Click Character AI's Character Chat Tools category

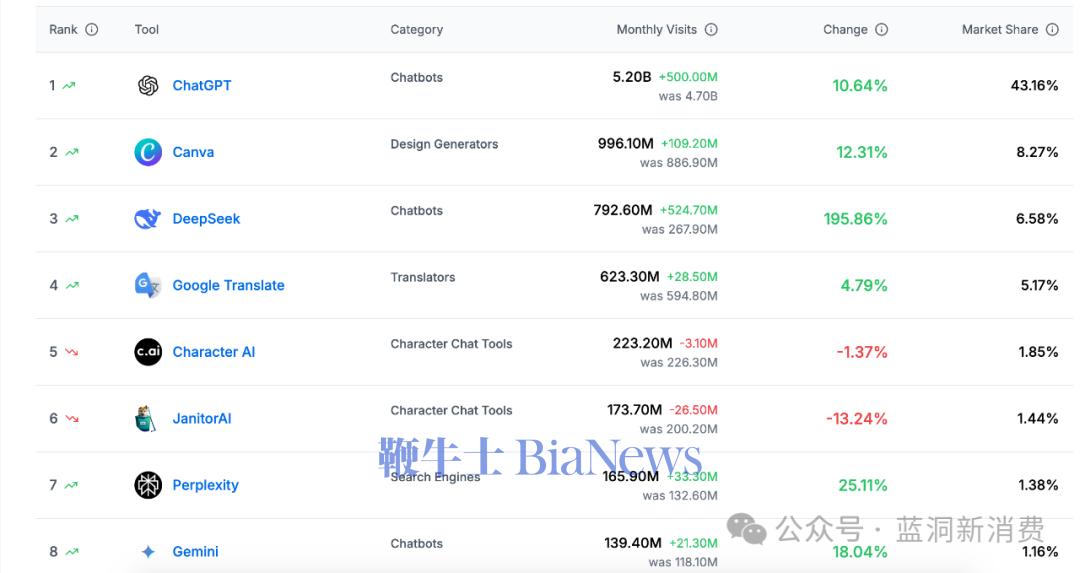click(451, 344)
